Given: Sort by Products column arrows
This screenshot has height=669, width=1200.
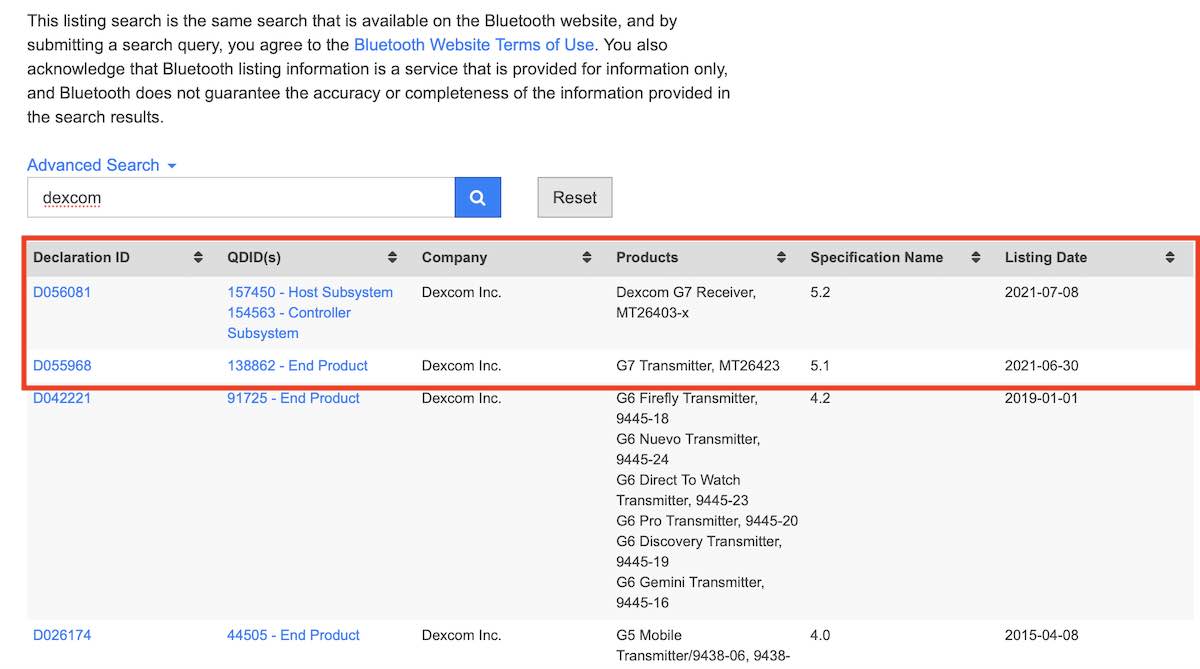Looking at the screenshot, I should [781, 258].
